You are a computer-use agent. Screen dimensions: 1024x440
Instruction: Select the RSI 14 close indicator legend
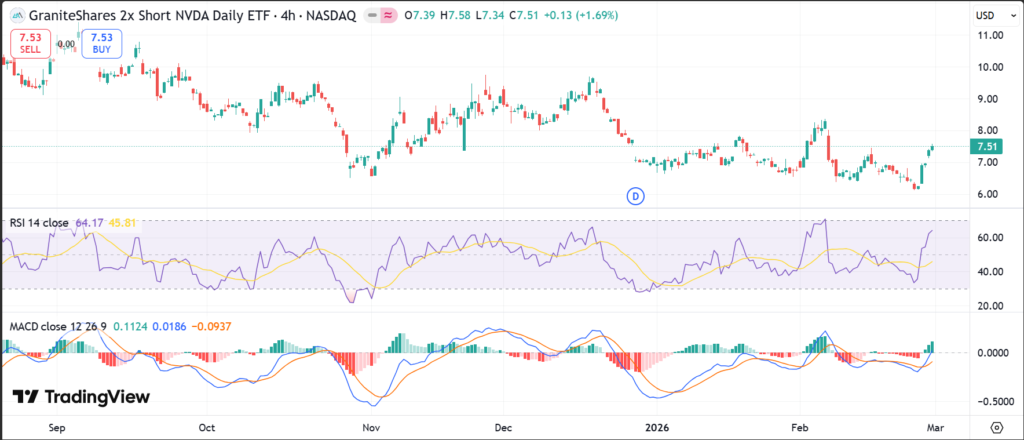click(x=39, y=222)
